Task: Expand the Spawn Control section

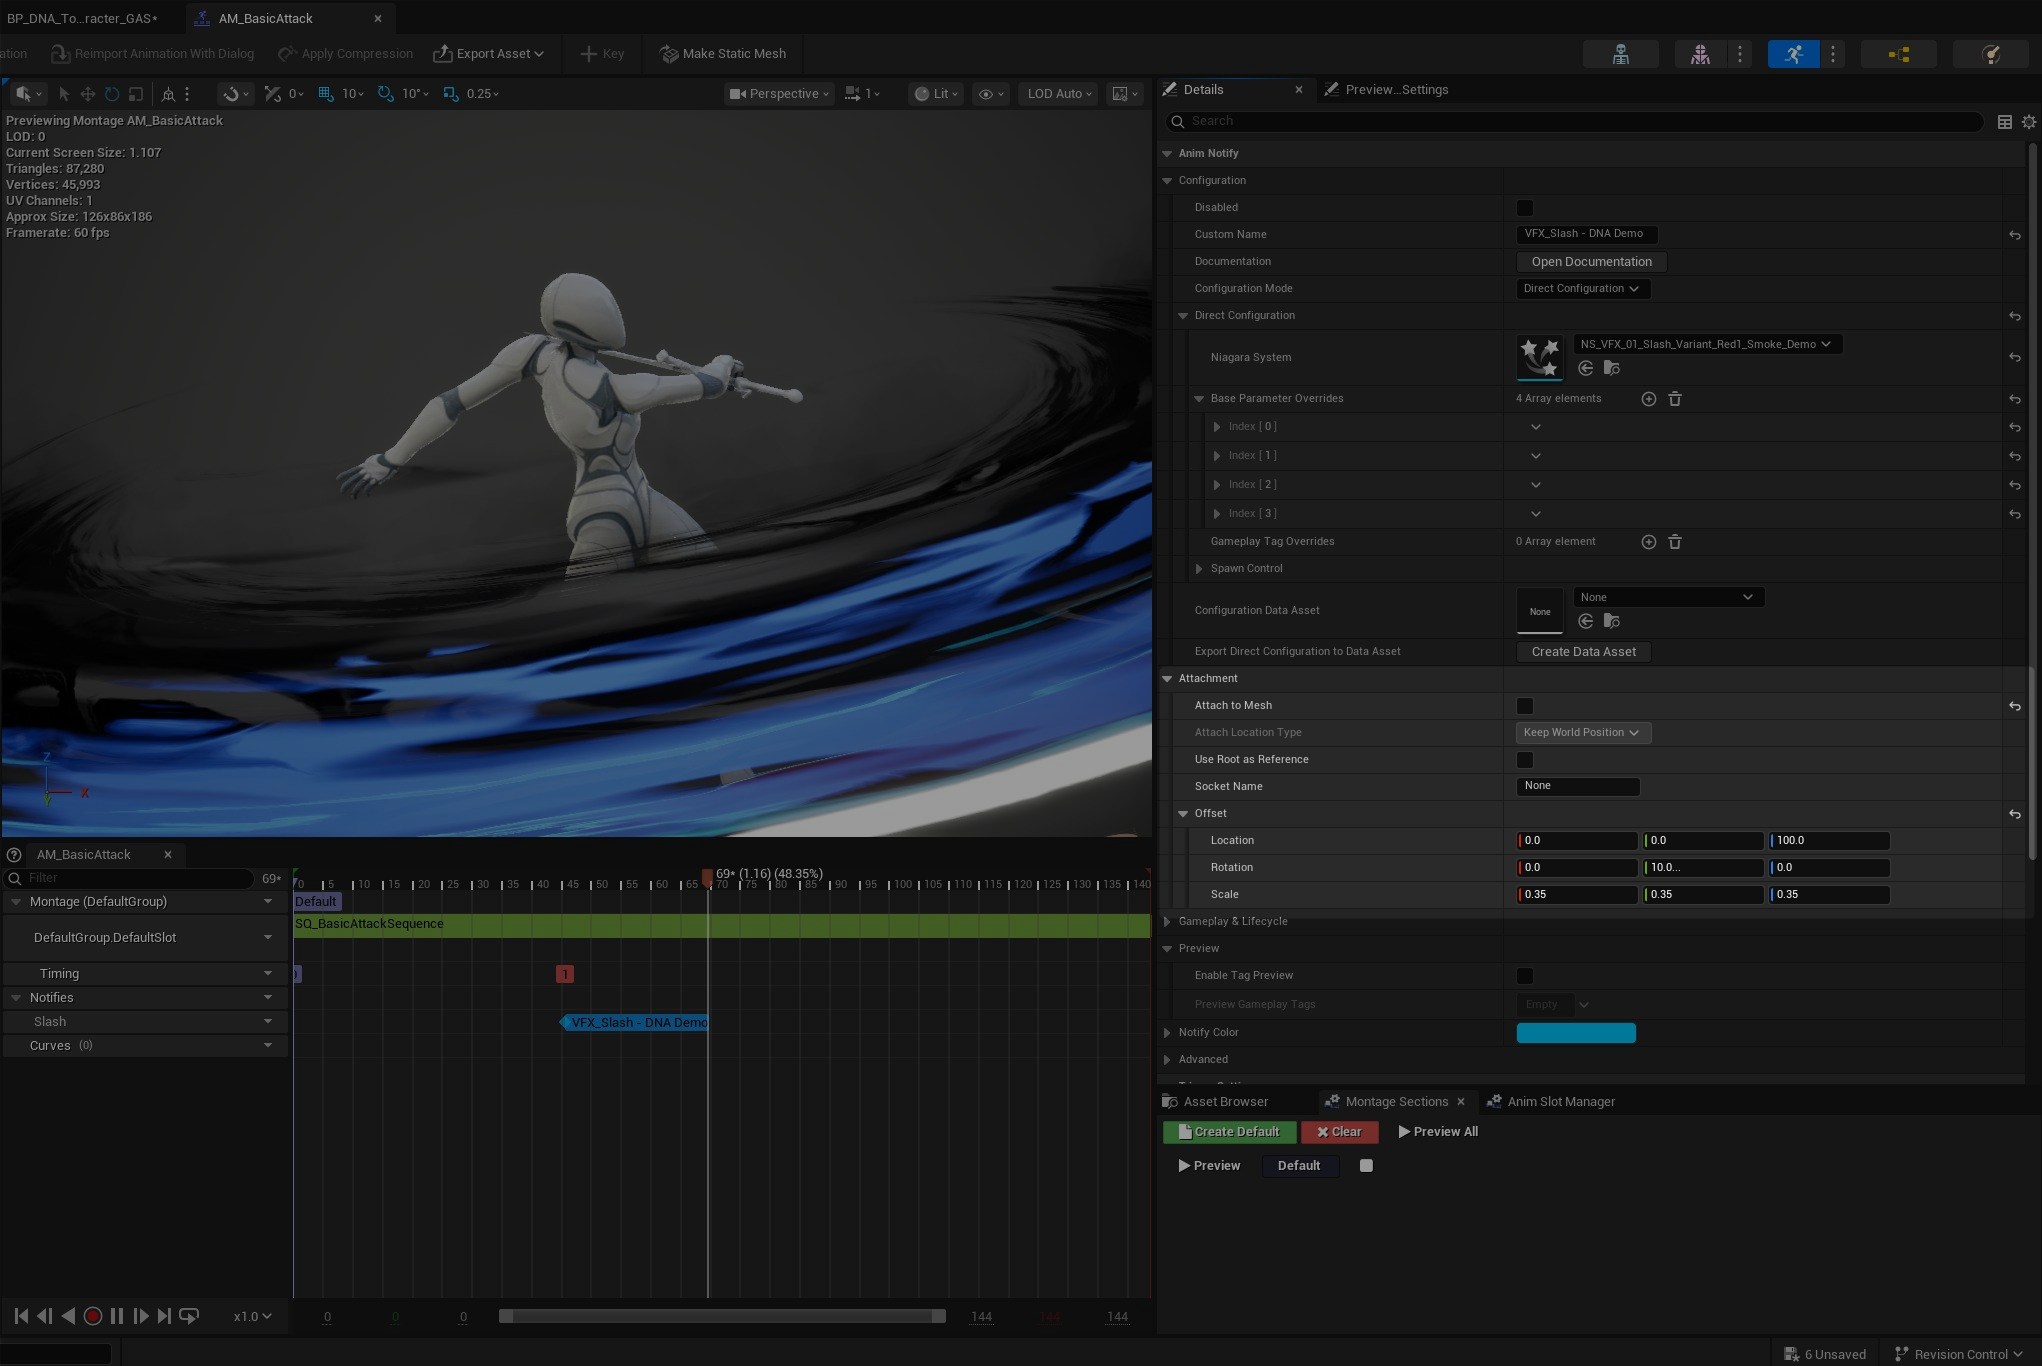Action: coord(1199,569)
